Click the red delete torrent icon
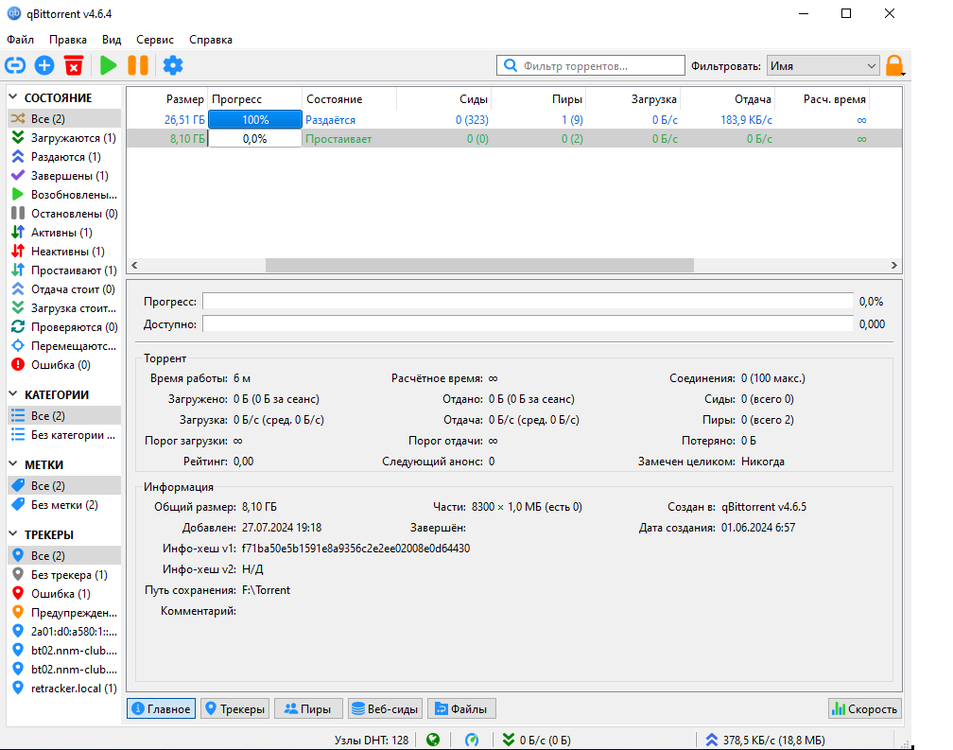 point(73,66)
